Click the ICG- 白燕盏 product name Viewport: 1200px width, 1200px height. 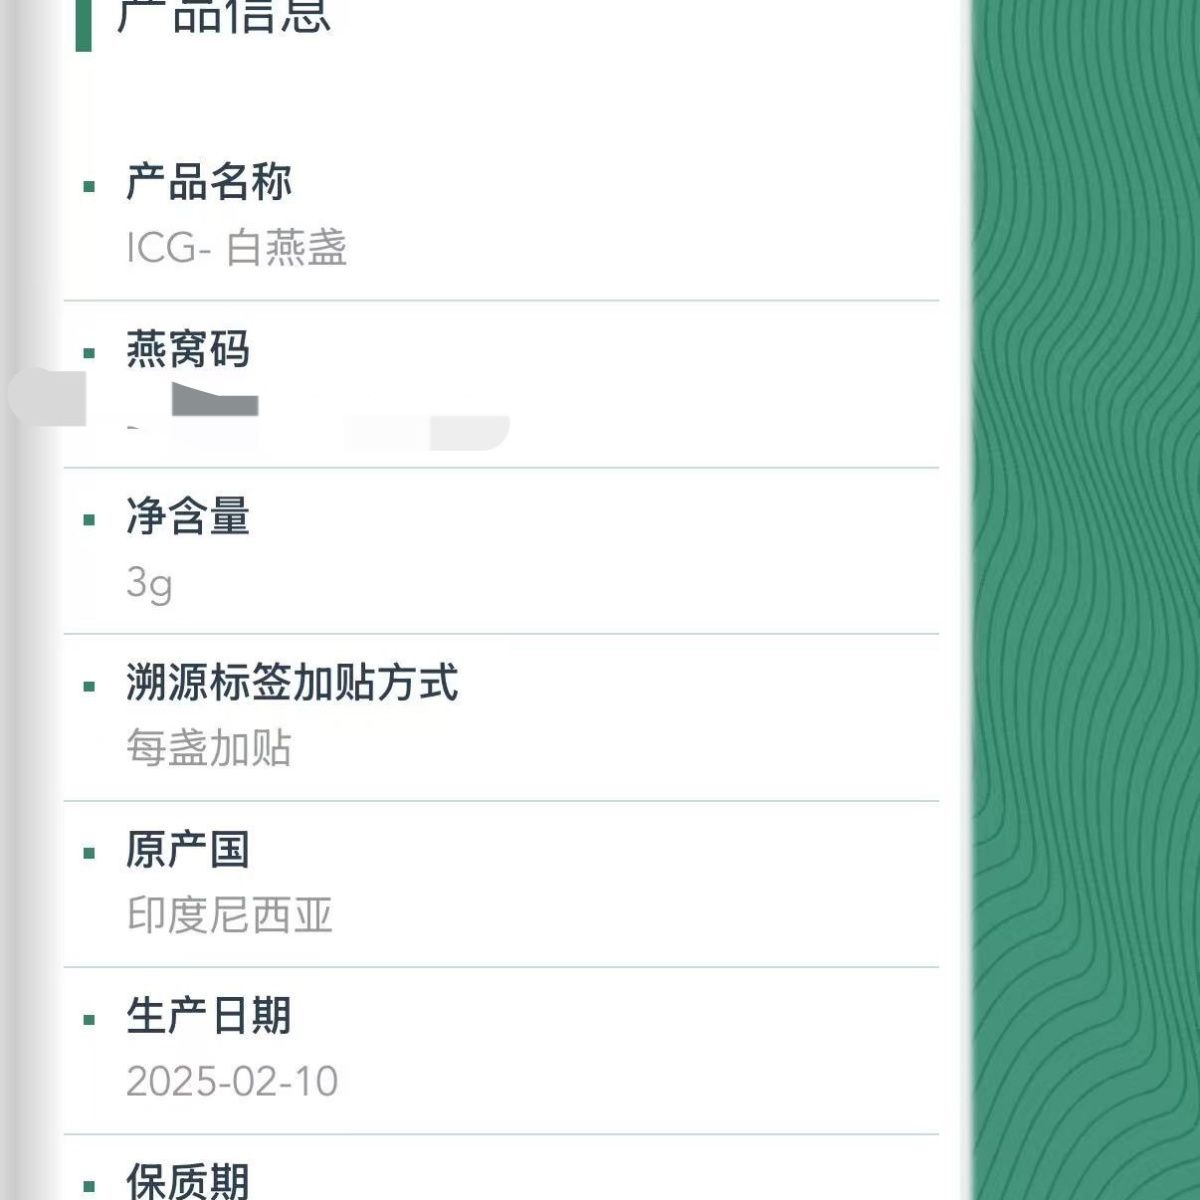coord(237,248)
